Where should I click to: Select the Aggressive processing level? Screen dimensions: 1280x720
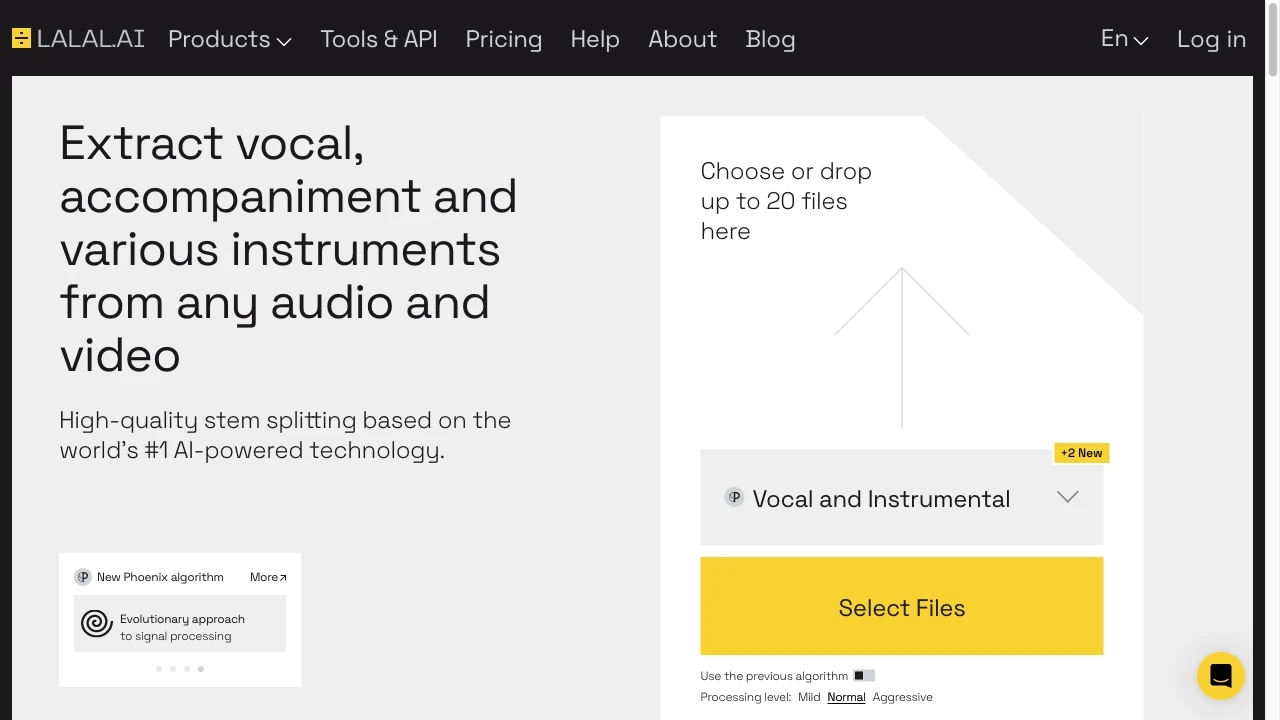point(903,697)
